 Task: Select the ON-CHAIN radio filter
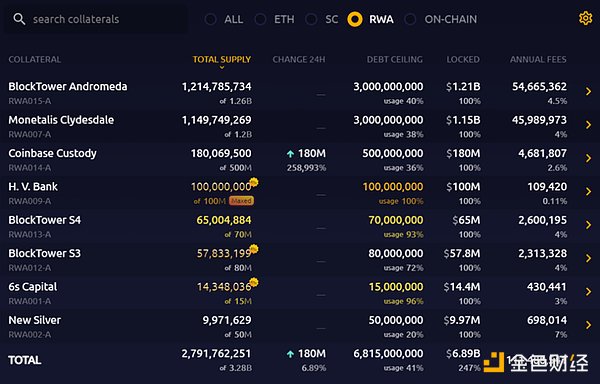point(410,19)
